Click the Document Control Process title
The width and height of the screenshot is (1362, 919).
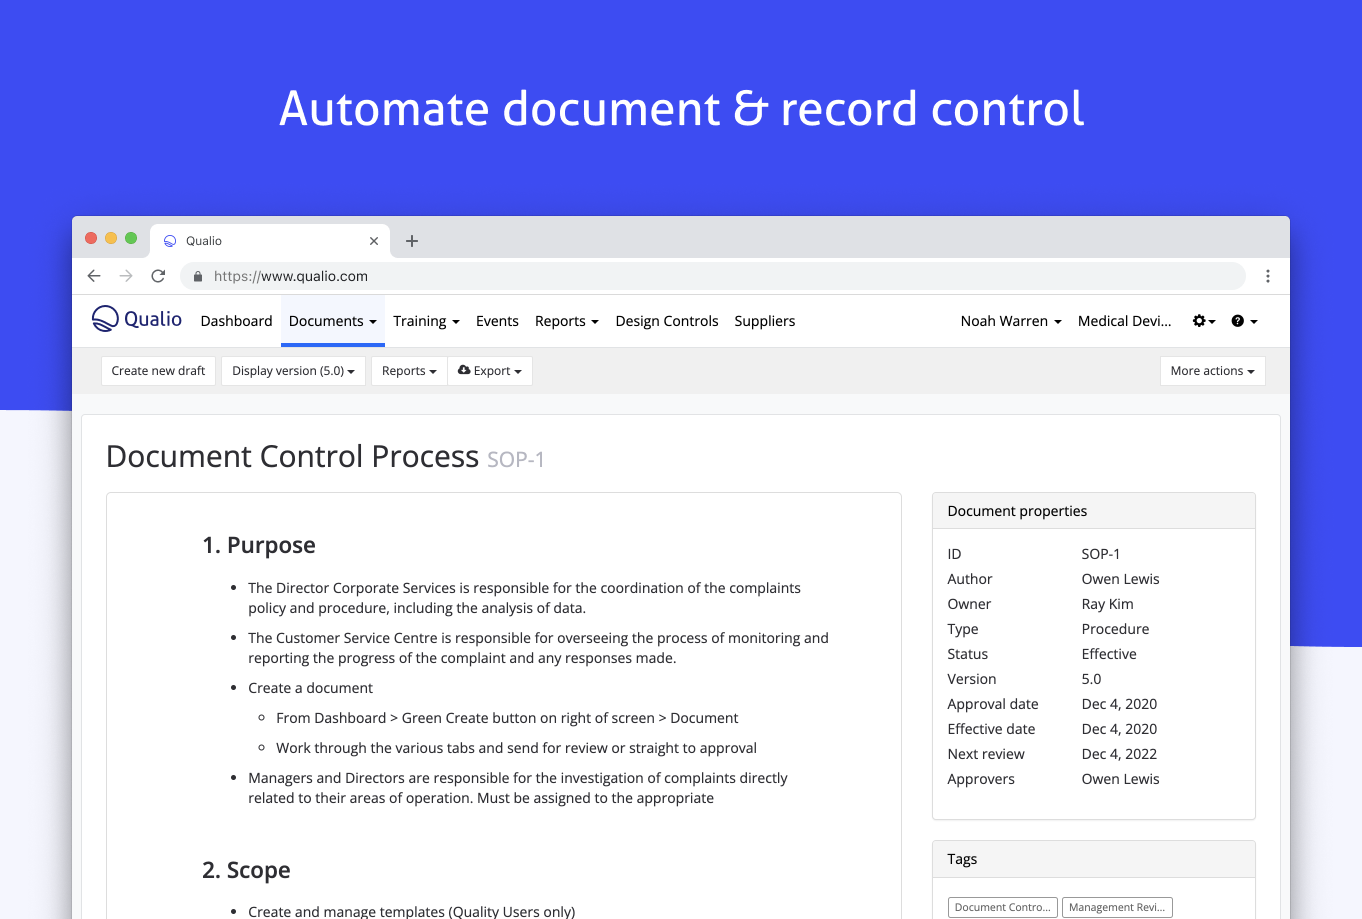pos(292,456)
